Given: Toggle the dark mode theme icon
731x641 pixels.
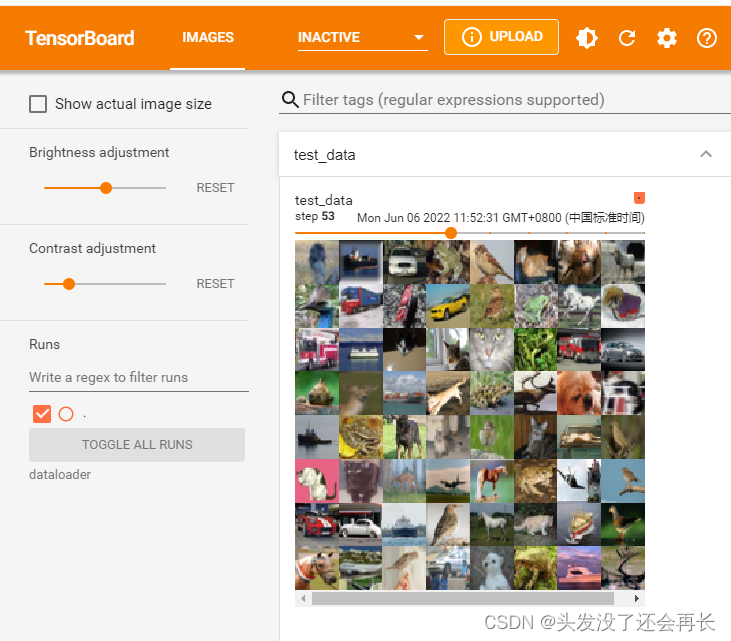Looking at the screenshot, I should [586, 38].
